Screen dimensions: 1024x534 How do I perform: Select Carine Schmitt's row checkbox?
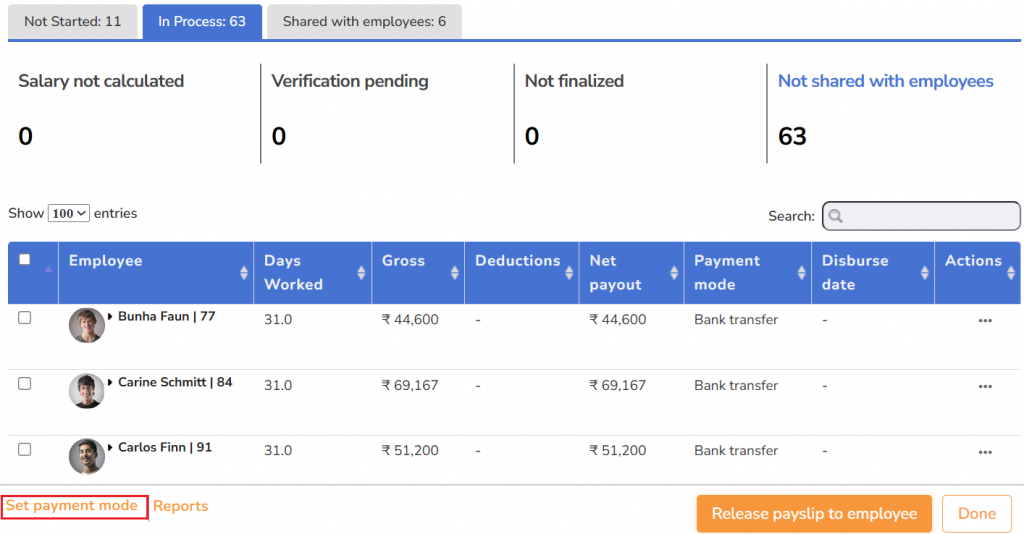pos(25,384)
